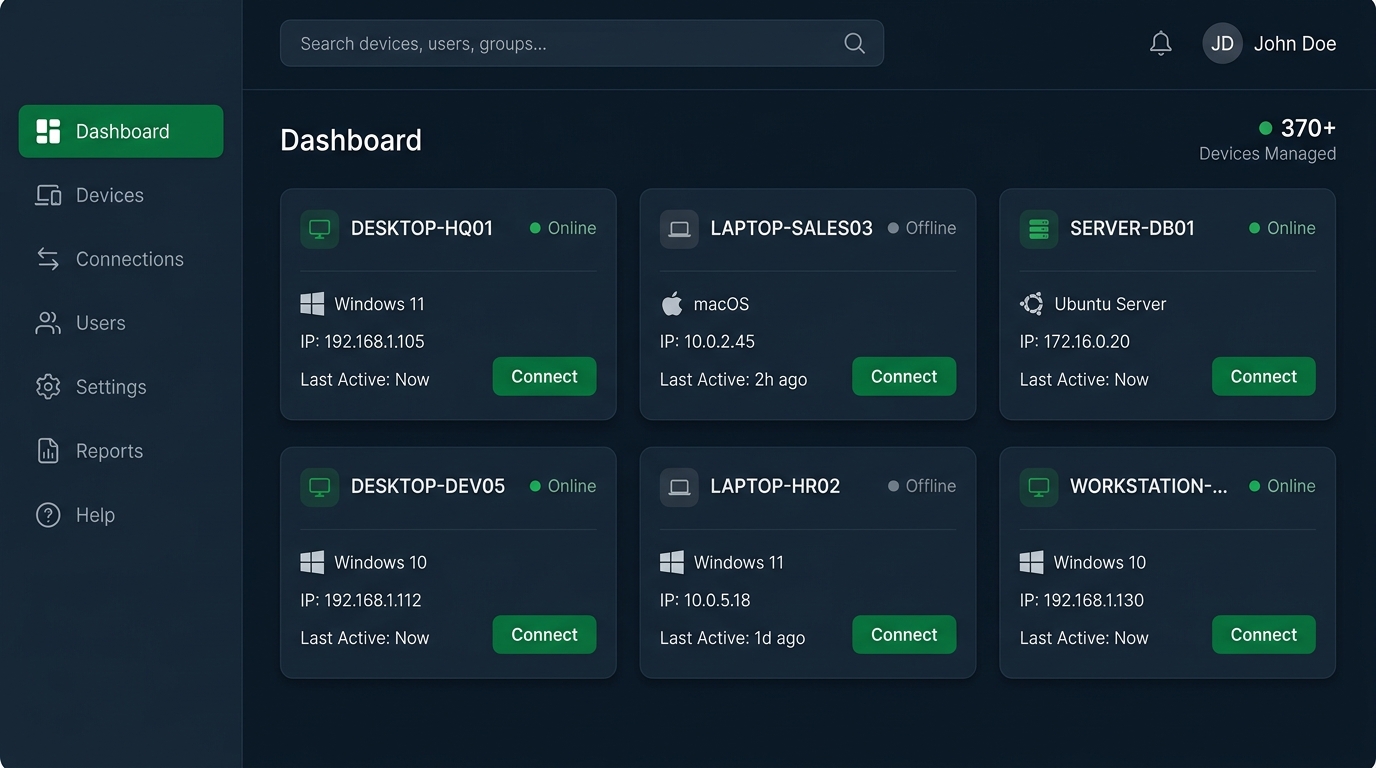Click IP 192.168.1.112 text
Screen dimensions: 1376x768
click(x=361, y=601)
